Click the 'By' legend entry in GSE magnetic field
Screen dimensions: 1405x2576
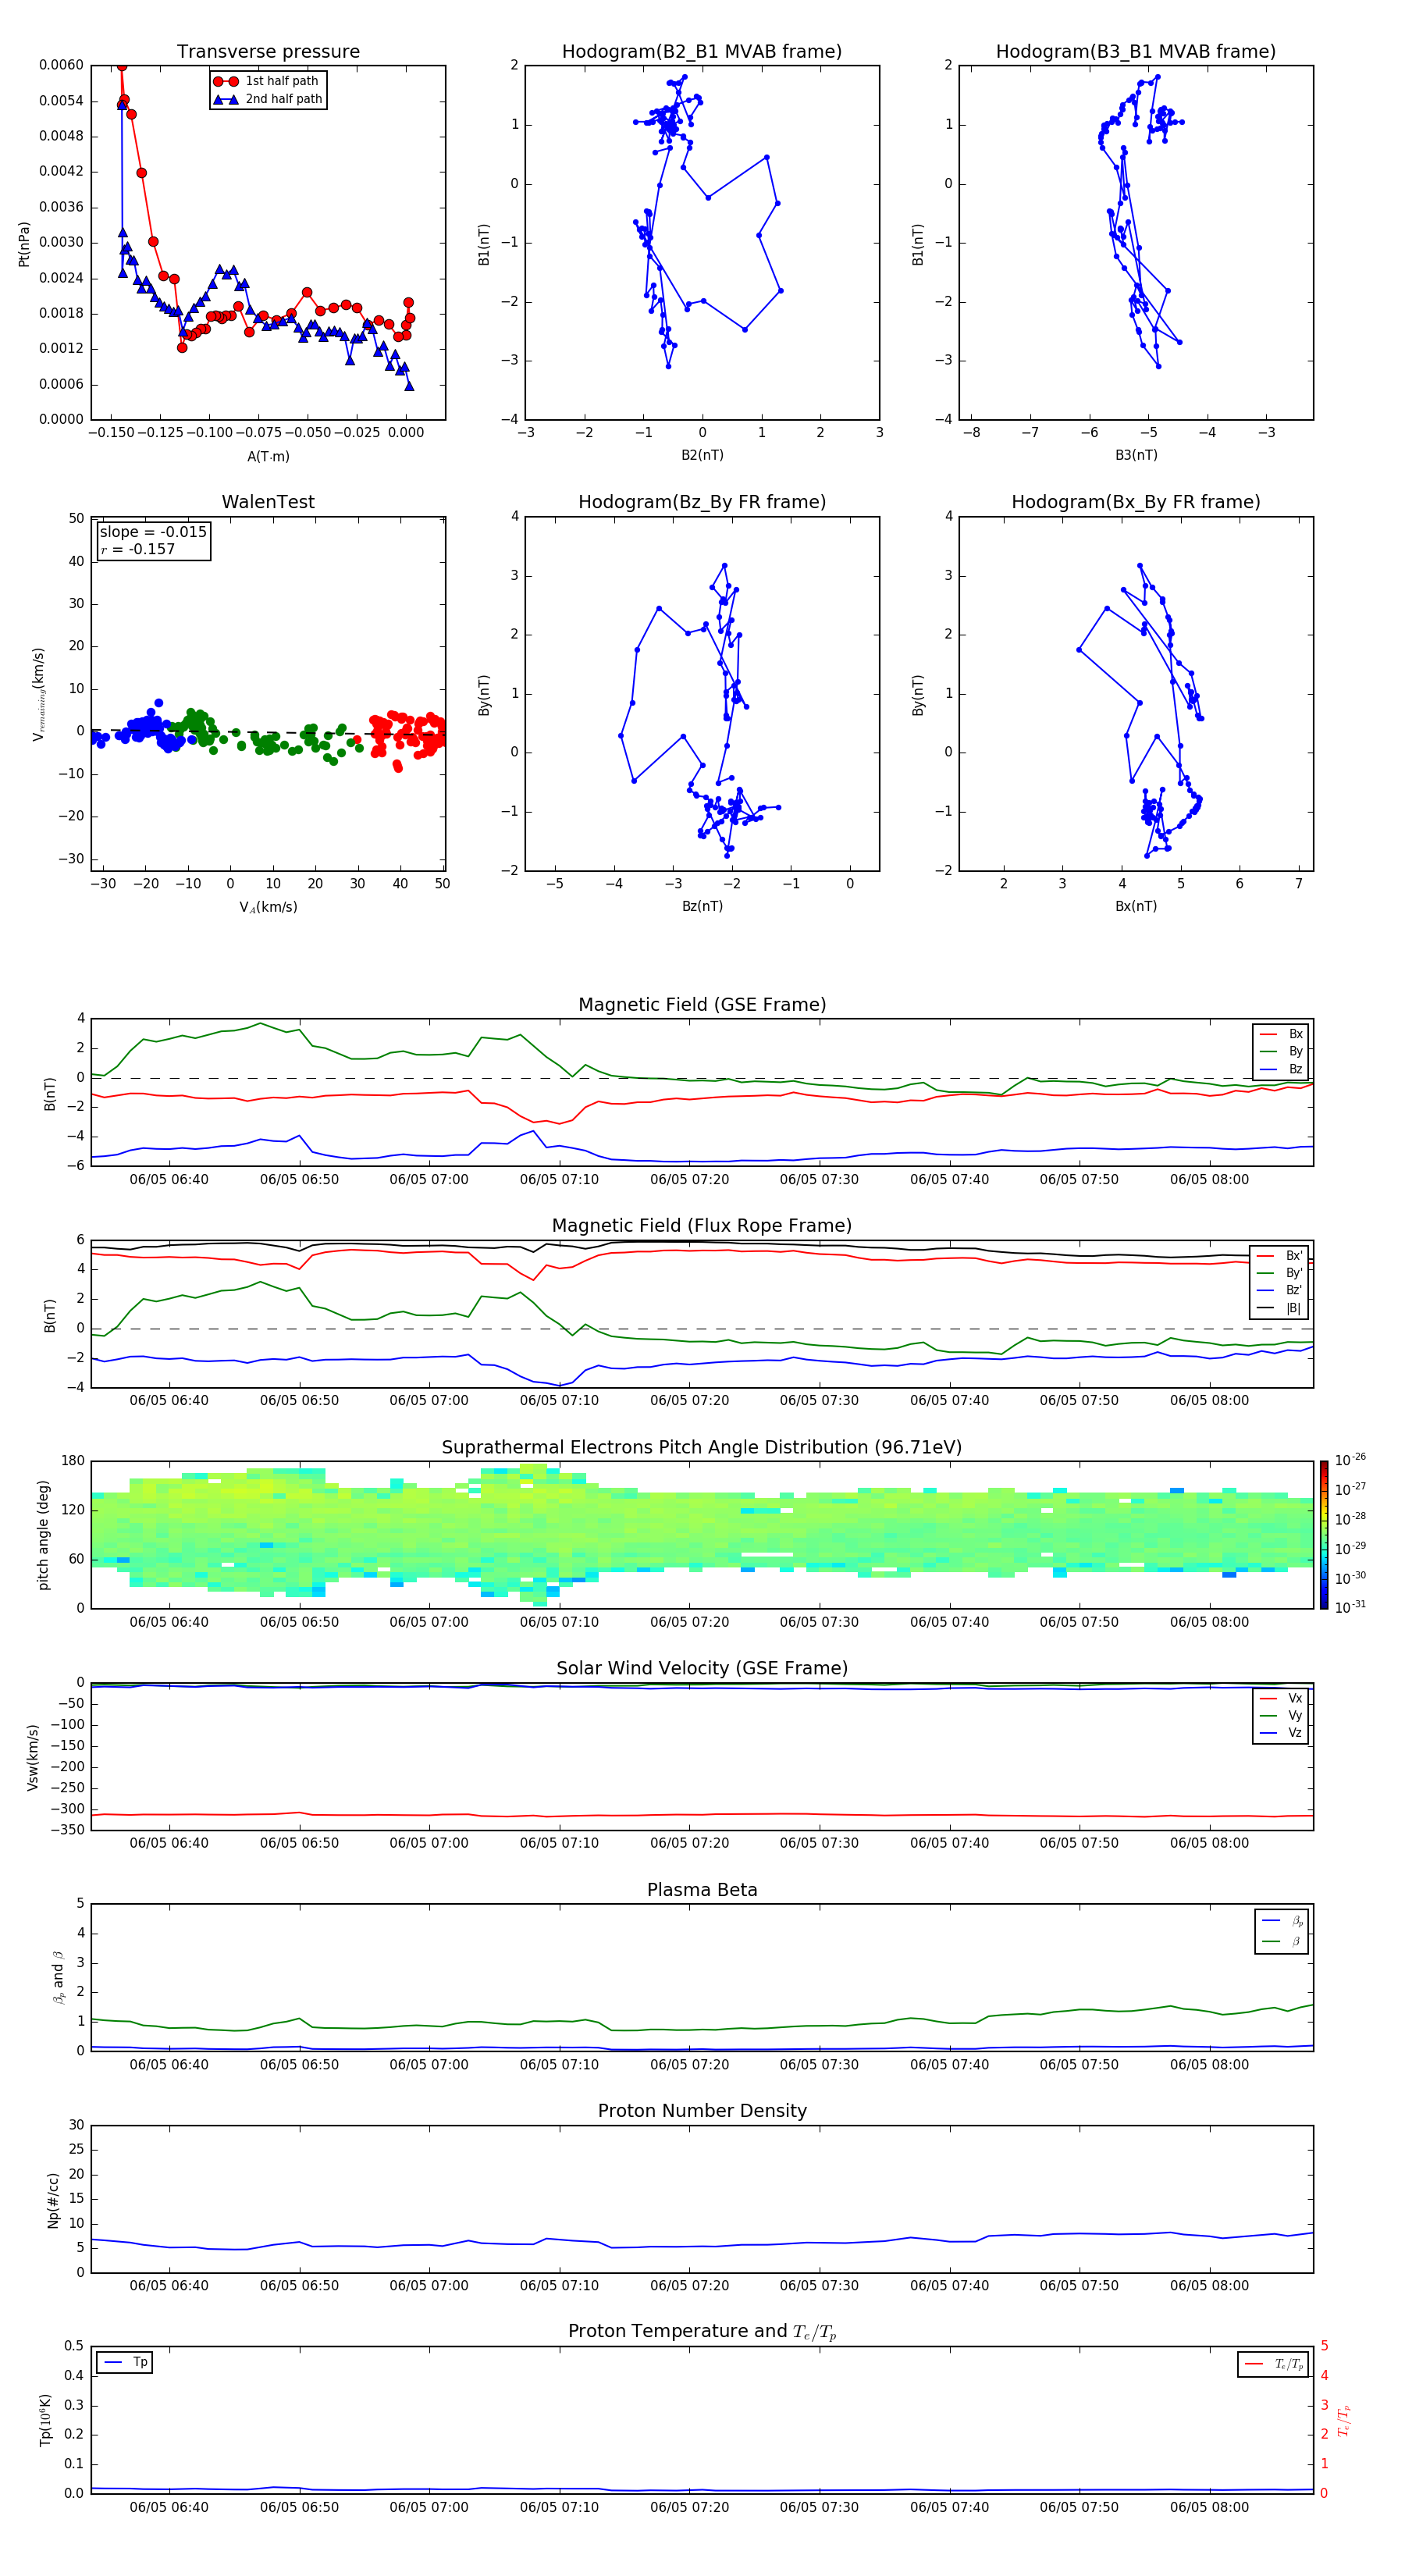click(1282, 1051)
